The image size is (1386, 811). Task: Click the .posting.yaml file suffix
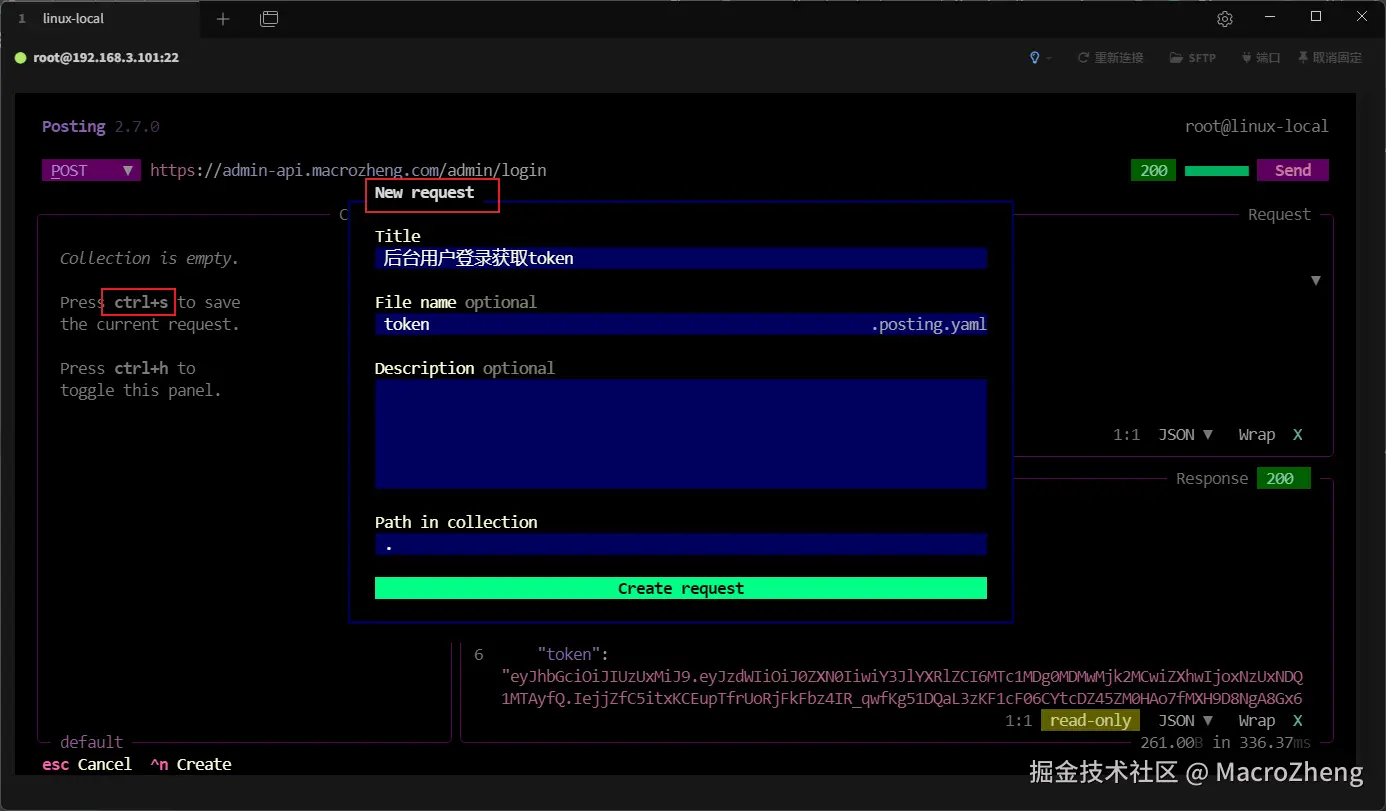coord(929,324)
